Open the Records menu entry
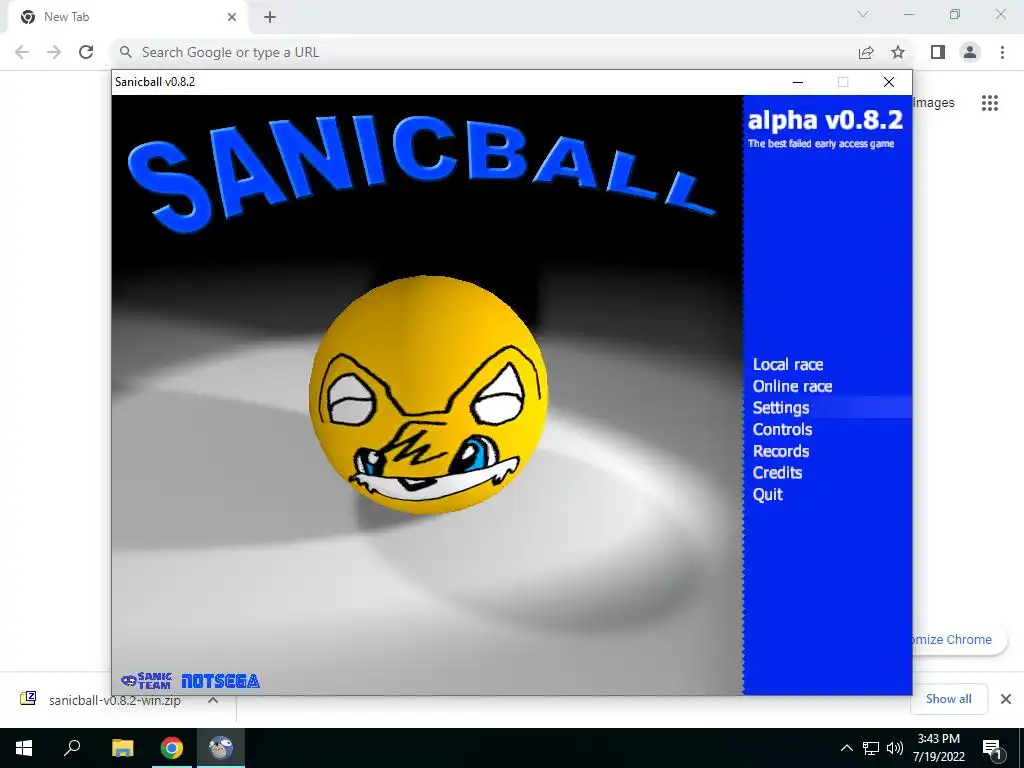The width and height of the screenshot is (1024, 768). coord(780,451)
